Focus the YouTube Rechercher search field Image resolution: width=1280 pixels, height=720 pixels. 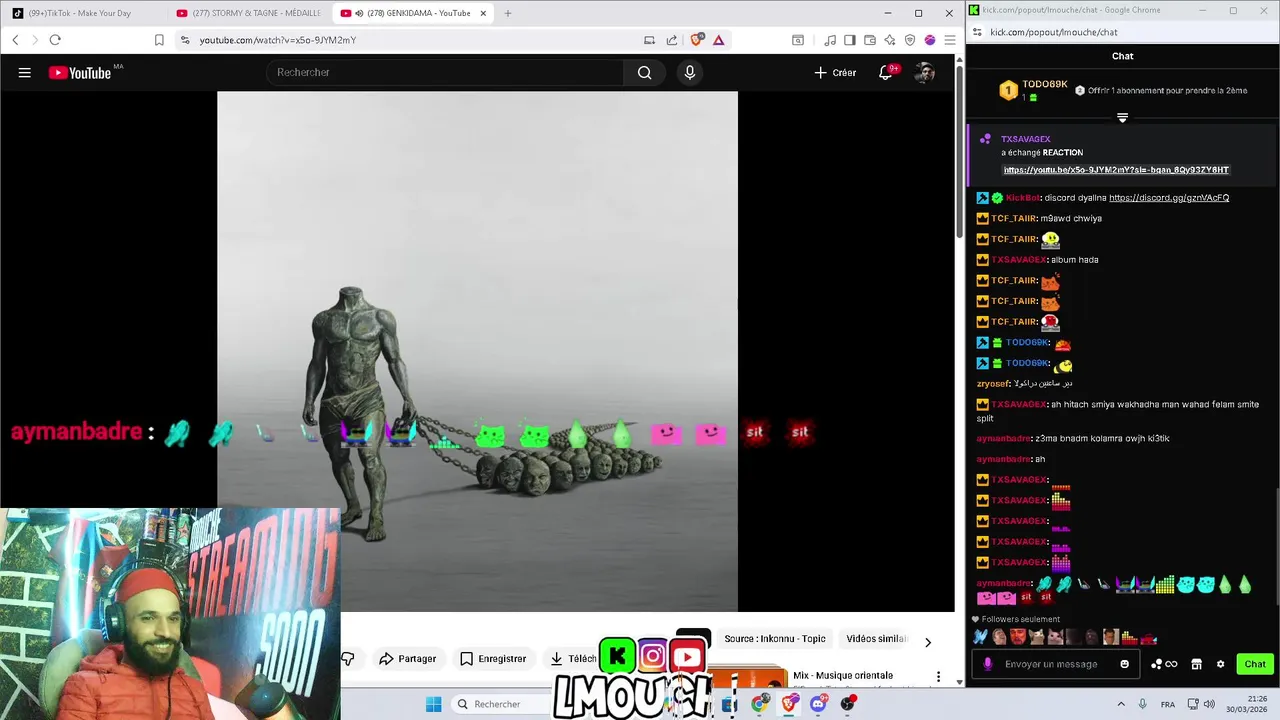(x=446, y=72)
